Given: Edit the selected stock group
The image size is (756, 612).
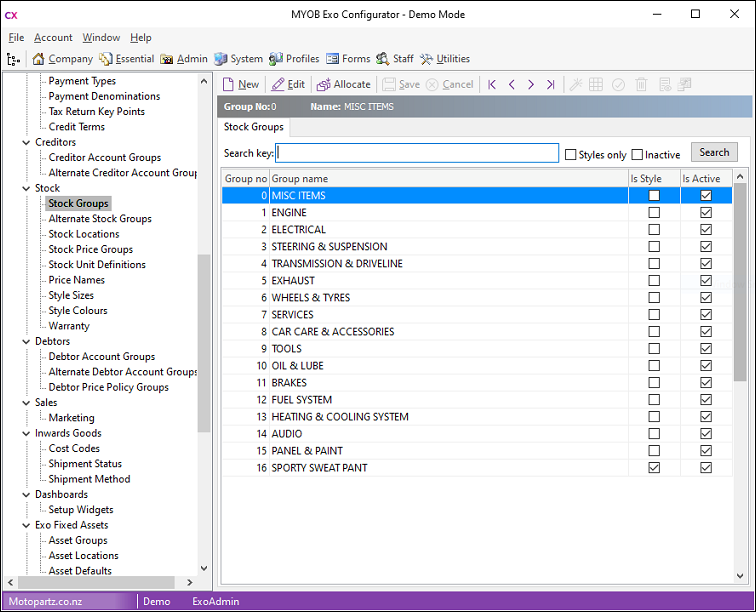Looking at the screenshot, I should tap(288, 84).
